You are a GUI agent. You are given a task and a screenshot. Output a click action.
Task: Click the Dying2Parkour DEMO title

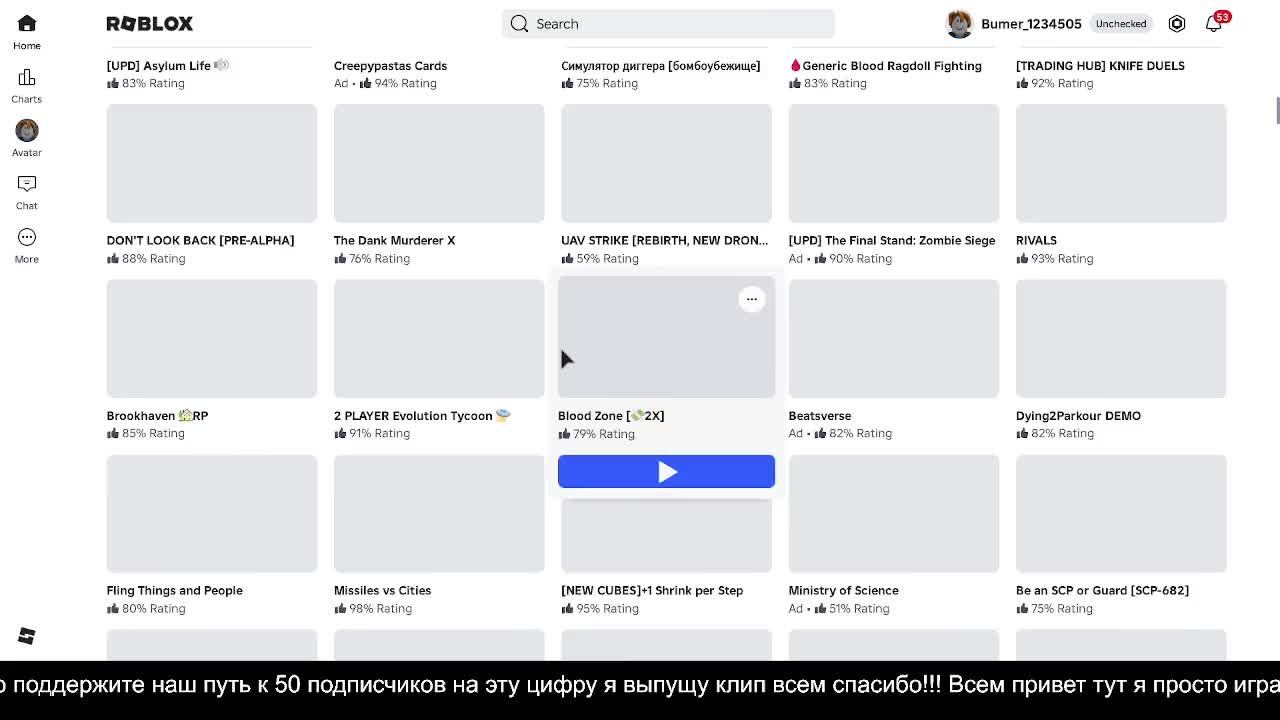tap(1078, 416)
